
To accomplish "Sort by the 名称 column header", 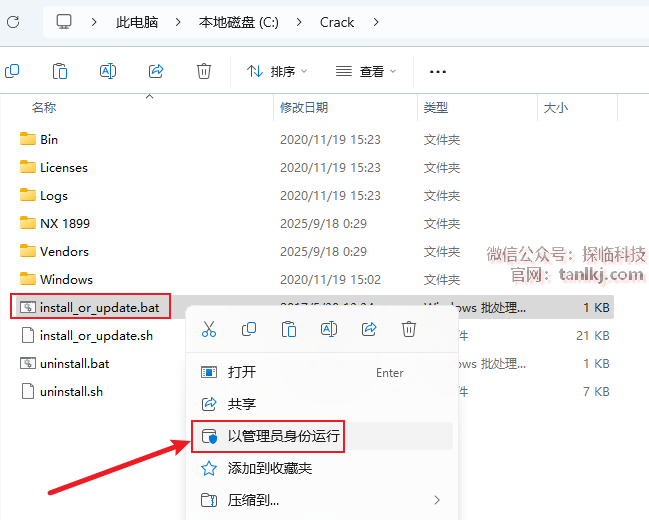I will coord(44,108).
